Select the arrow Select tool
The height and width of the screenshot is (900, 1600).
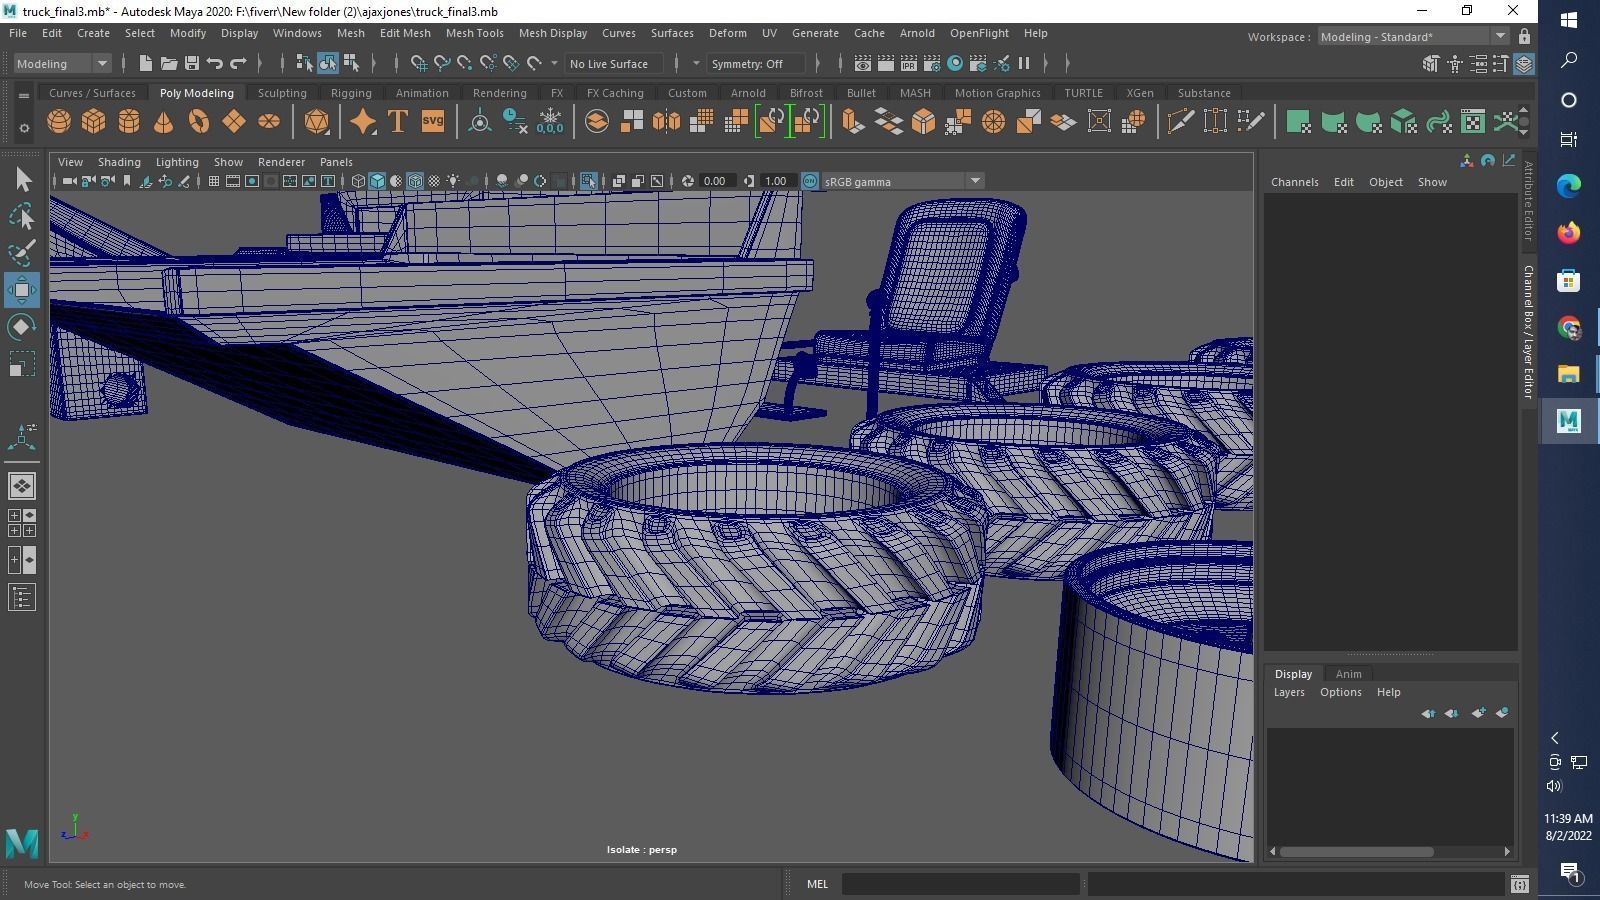[x=22, y=180]
